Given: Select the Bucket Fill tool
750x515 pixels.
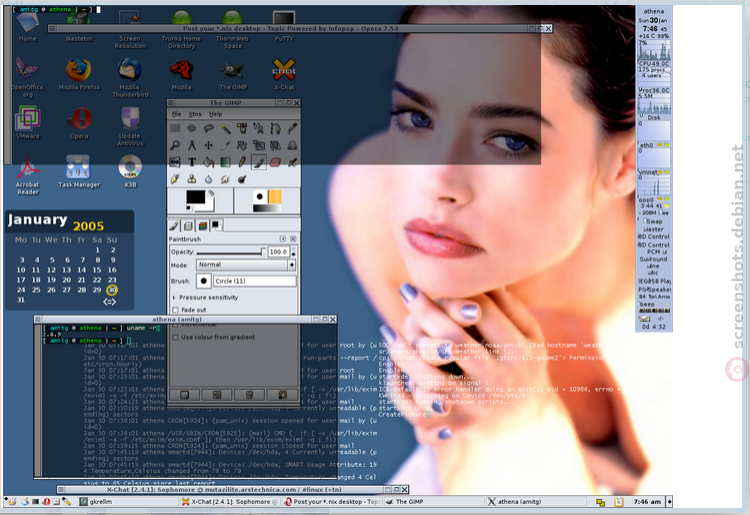Looking at the screenshot, I should coord(209,162).
